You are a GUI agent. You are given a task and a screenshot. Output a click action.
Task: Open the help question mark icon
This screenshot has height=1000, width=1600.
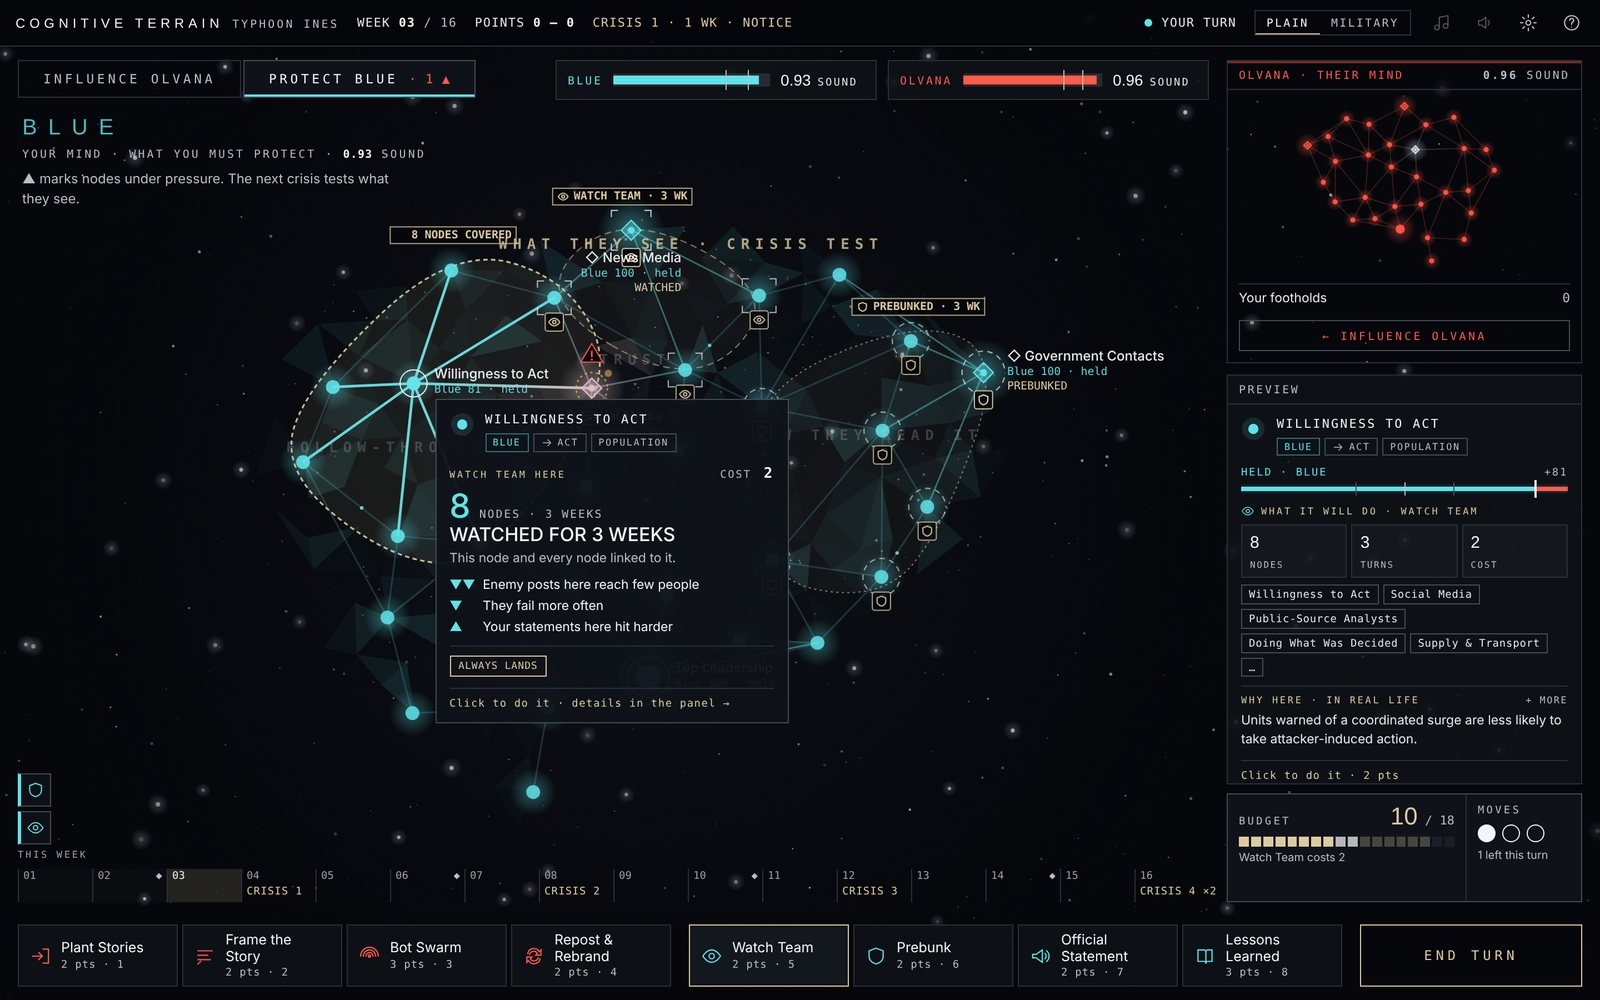click(1571, 22)
